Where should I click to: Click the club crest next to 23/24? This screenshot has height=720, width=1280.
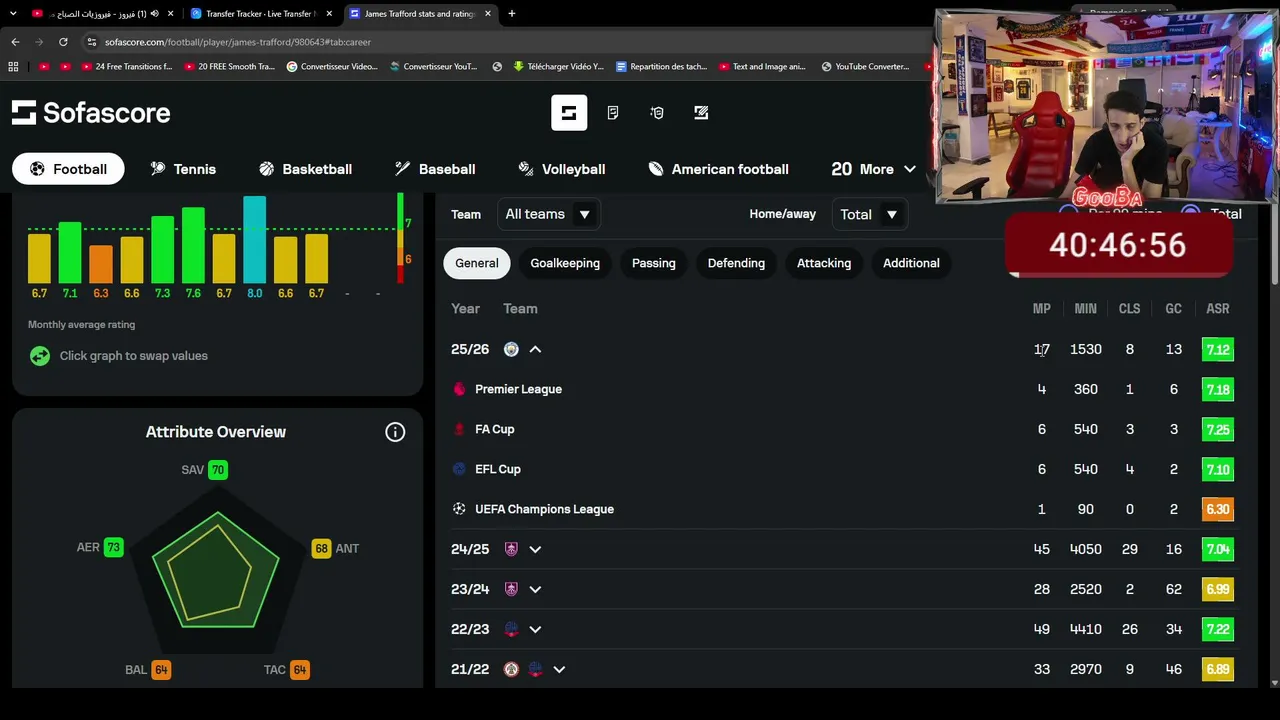click(x=511, y=589)
